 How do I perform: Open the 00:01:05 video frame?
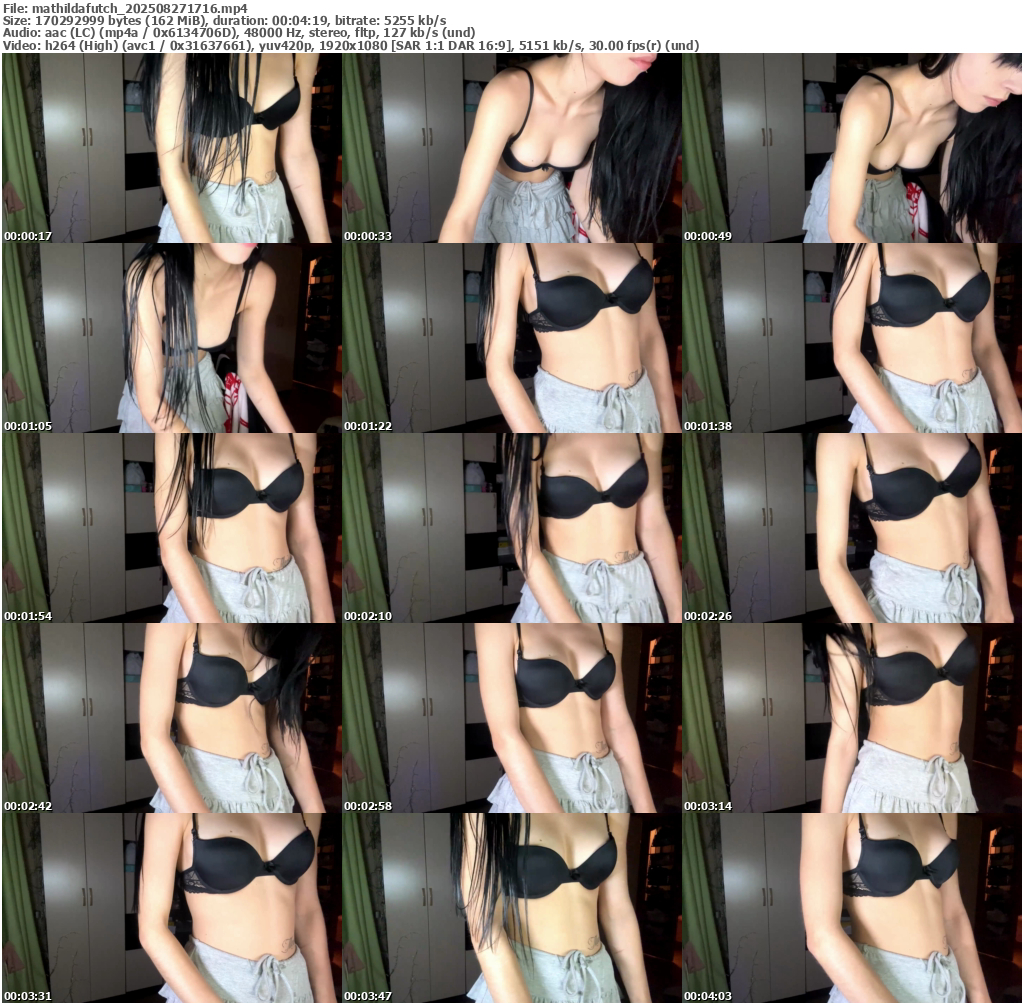click(172, 338)
